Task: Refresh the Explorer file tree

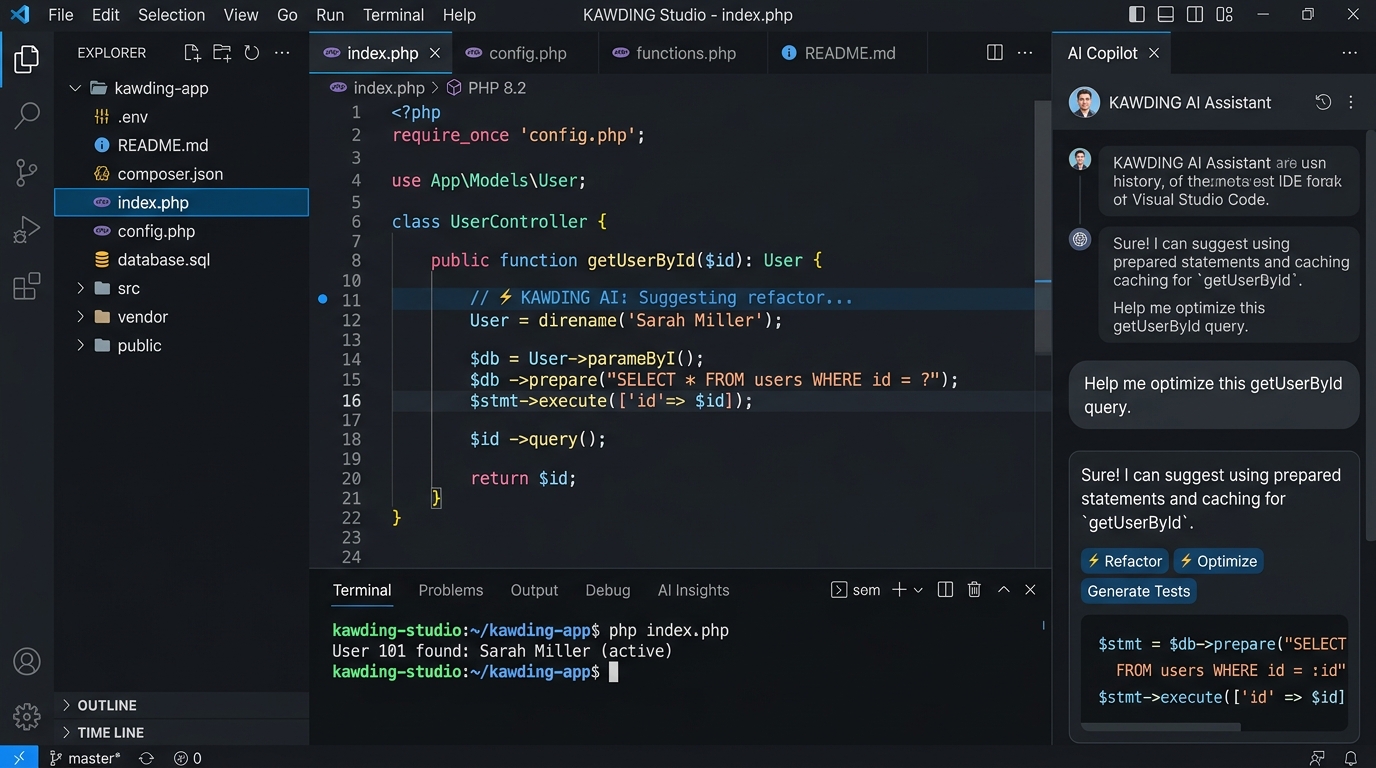Action: click(x=252, y=53)
